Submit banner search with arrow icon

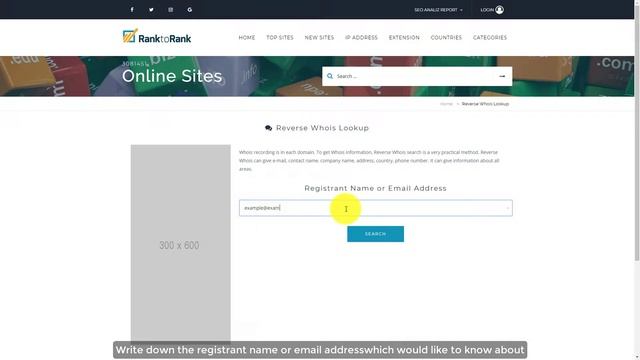[502, 76]
